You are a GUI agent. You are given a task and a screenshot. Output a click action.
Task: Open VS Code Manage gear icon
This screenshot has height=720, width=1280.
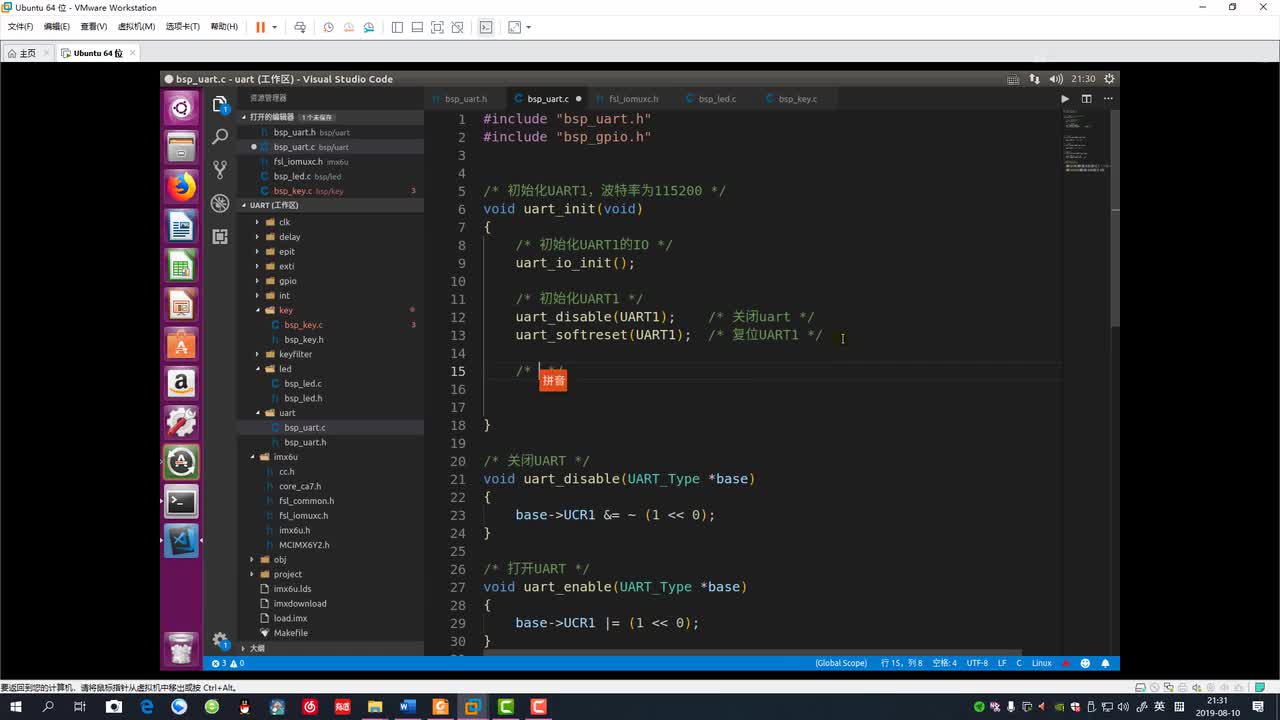tap(220, 640)
